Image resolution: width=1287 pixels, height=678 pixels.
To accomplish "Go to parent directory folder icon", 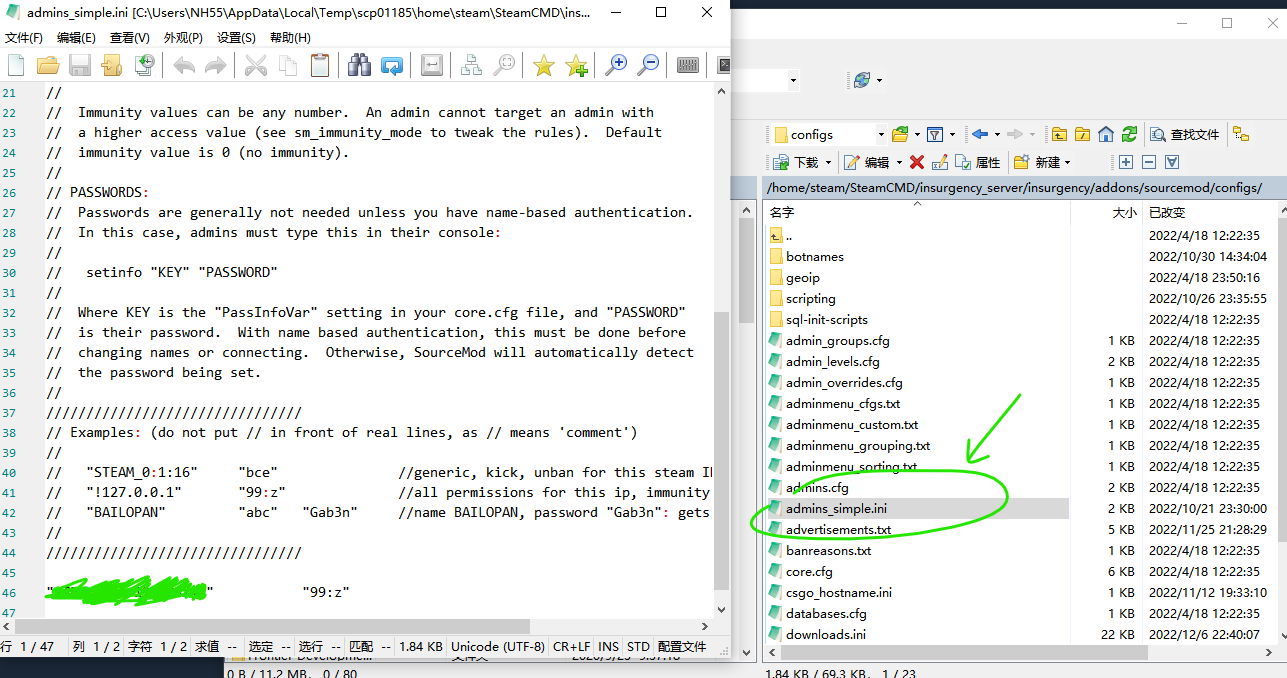I will coord(1058,134).
